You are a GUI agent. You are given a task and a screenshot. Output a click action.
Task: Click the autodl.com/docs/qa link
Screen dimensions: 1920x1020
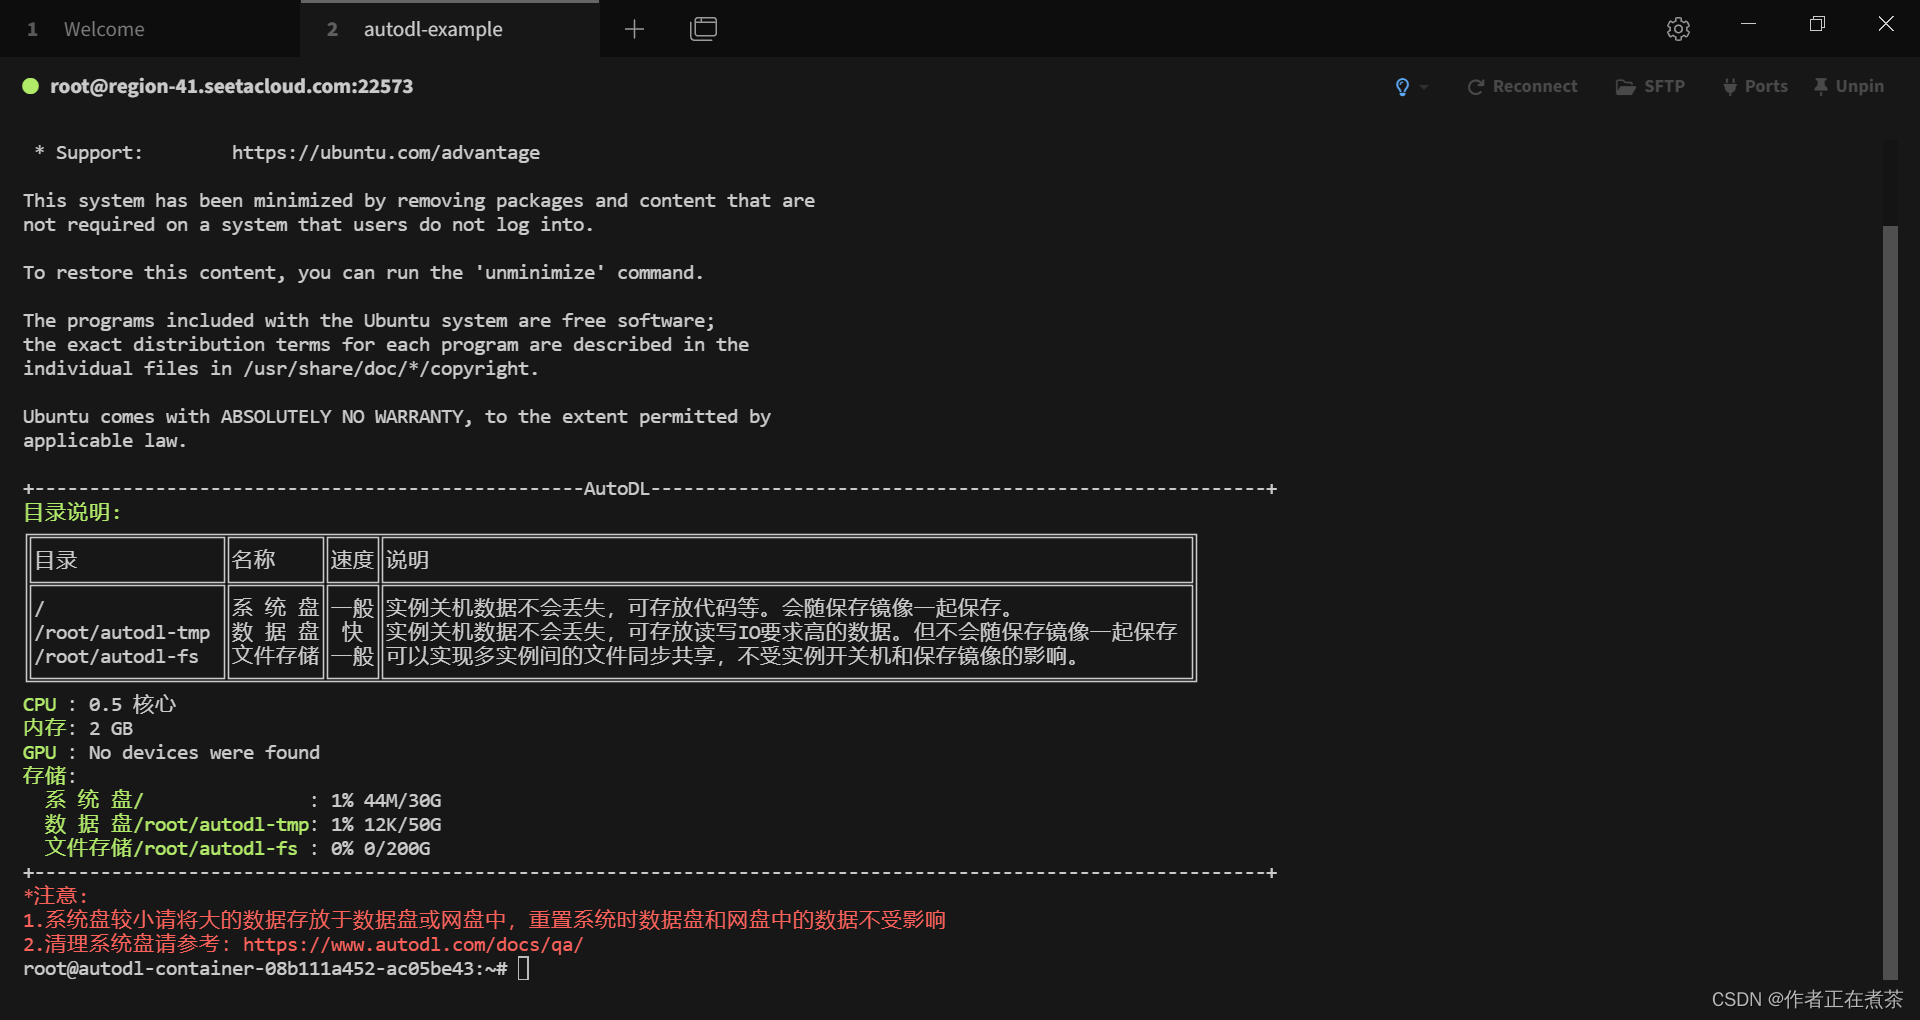(x=413, y=945)
